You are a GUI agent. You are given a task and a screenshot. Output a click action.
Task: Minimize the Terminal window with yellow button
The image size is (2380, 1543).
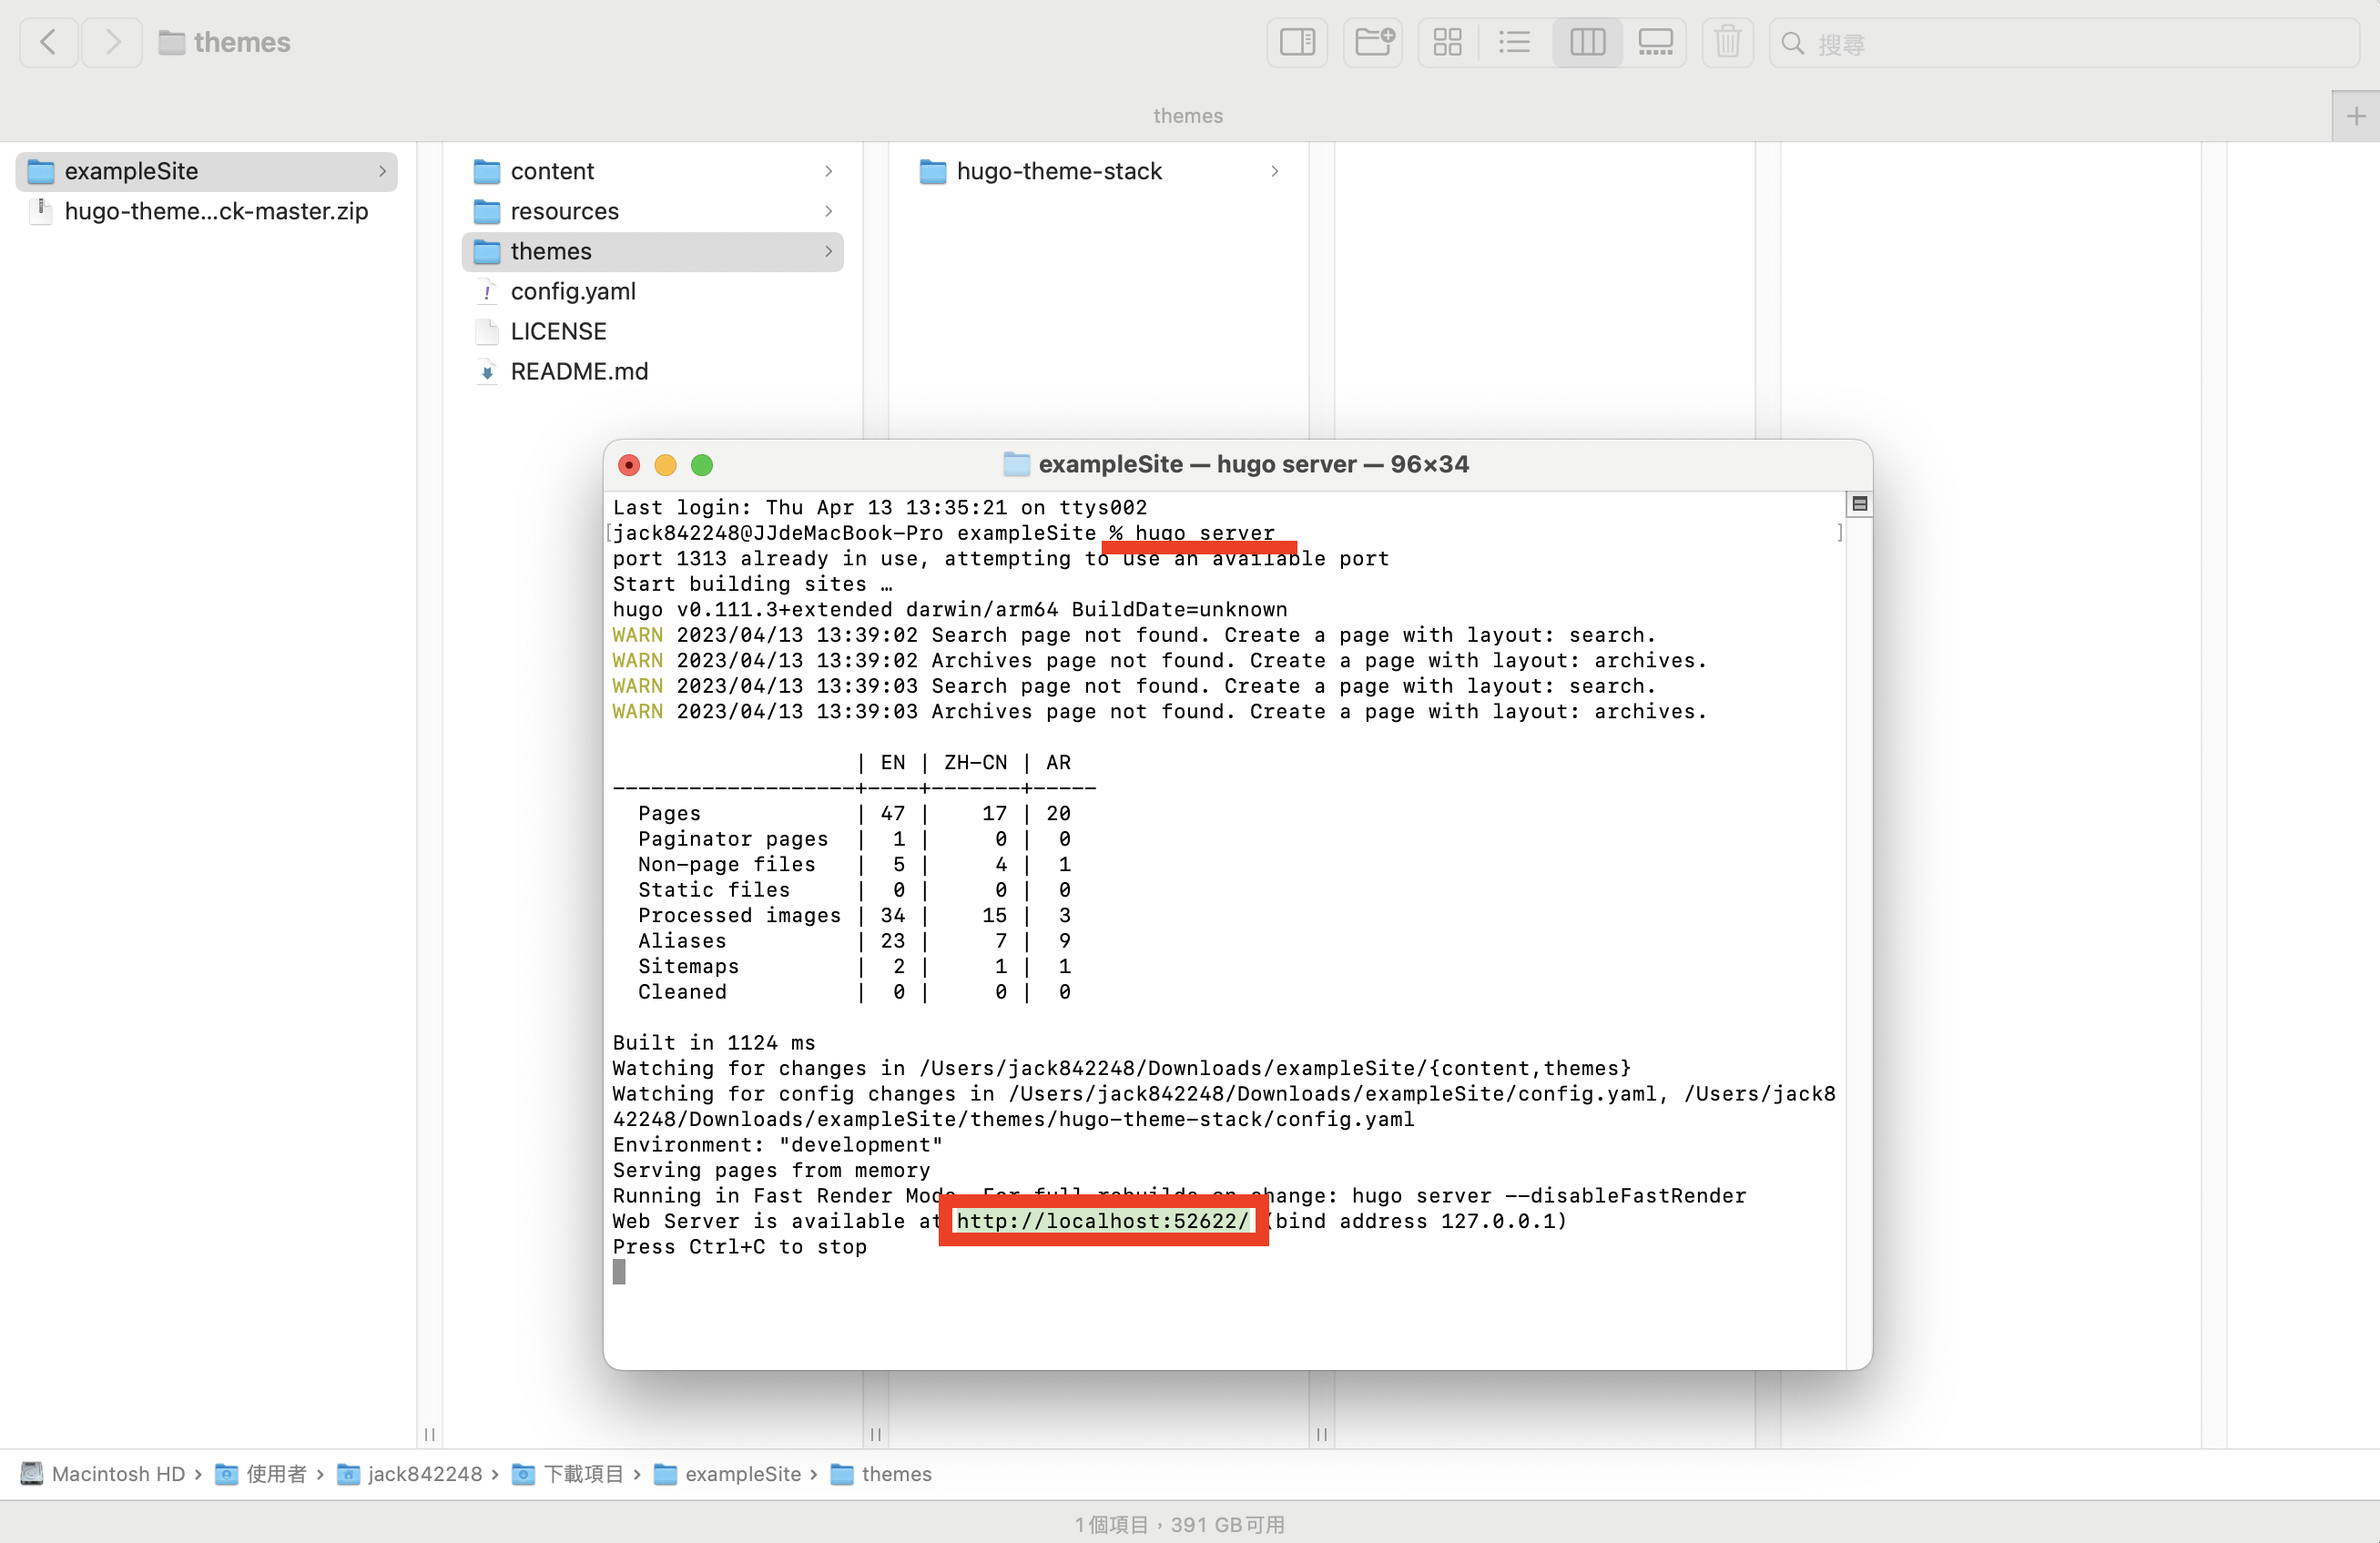tap(665, 465)
